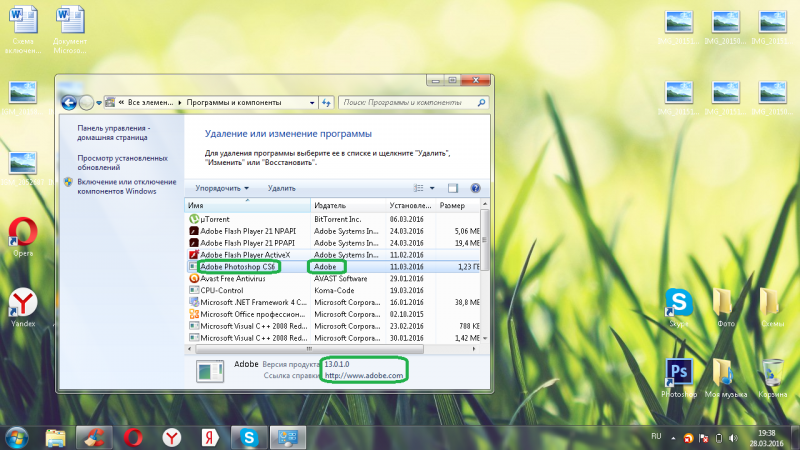Select the Фото desktop folder
This screenshot has height=450, width=800.
pos(725,307)
